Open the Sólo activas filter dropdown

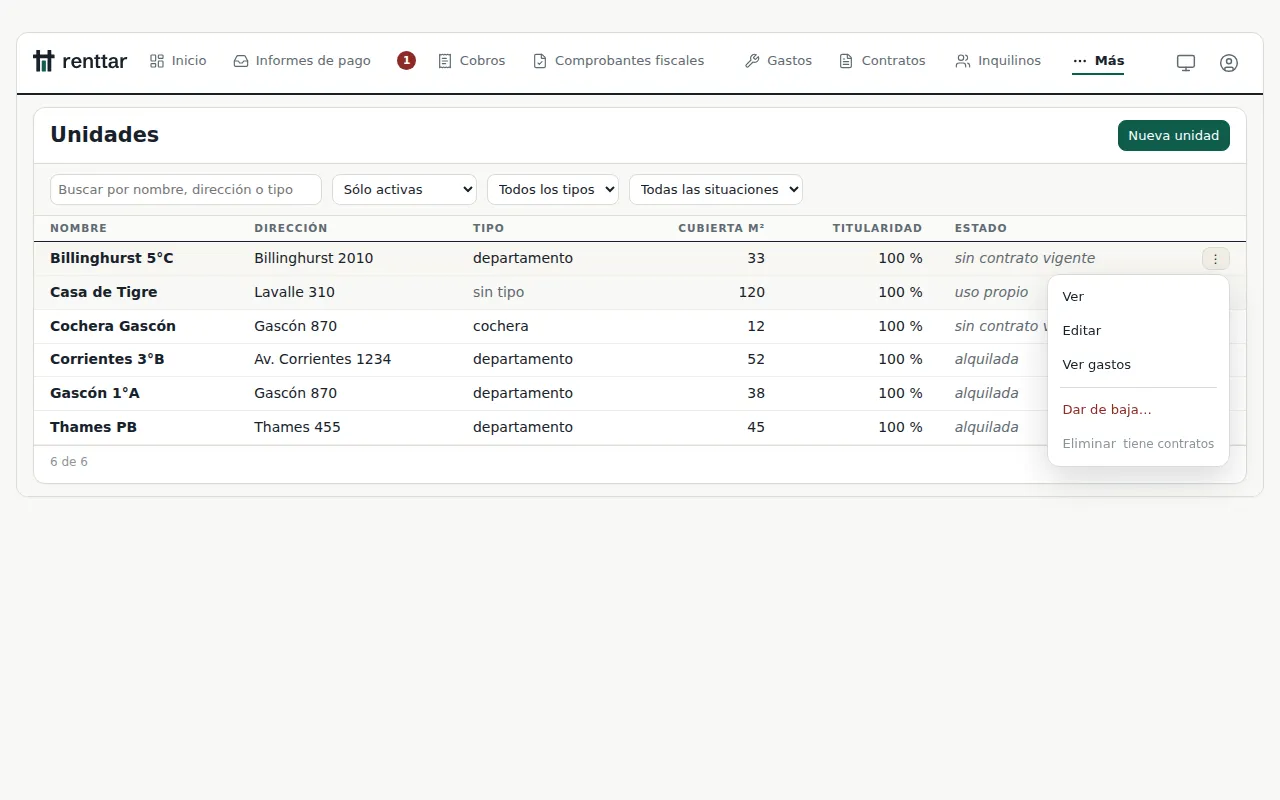(x=405, y=189)
